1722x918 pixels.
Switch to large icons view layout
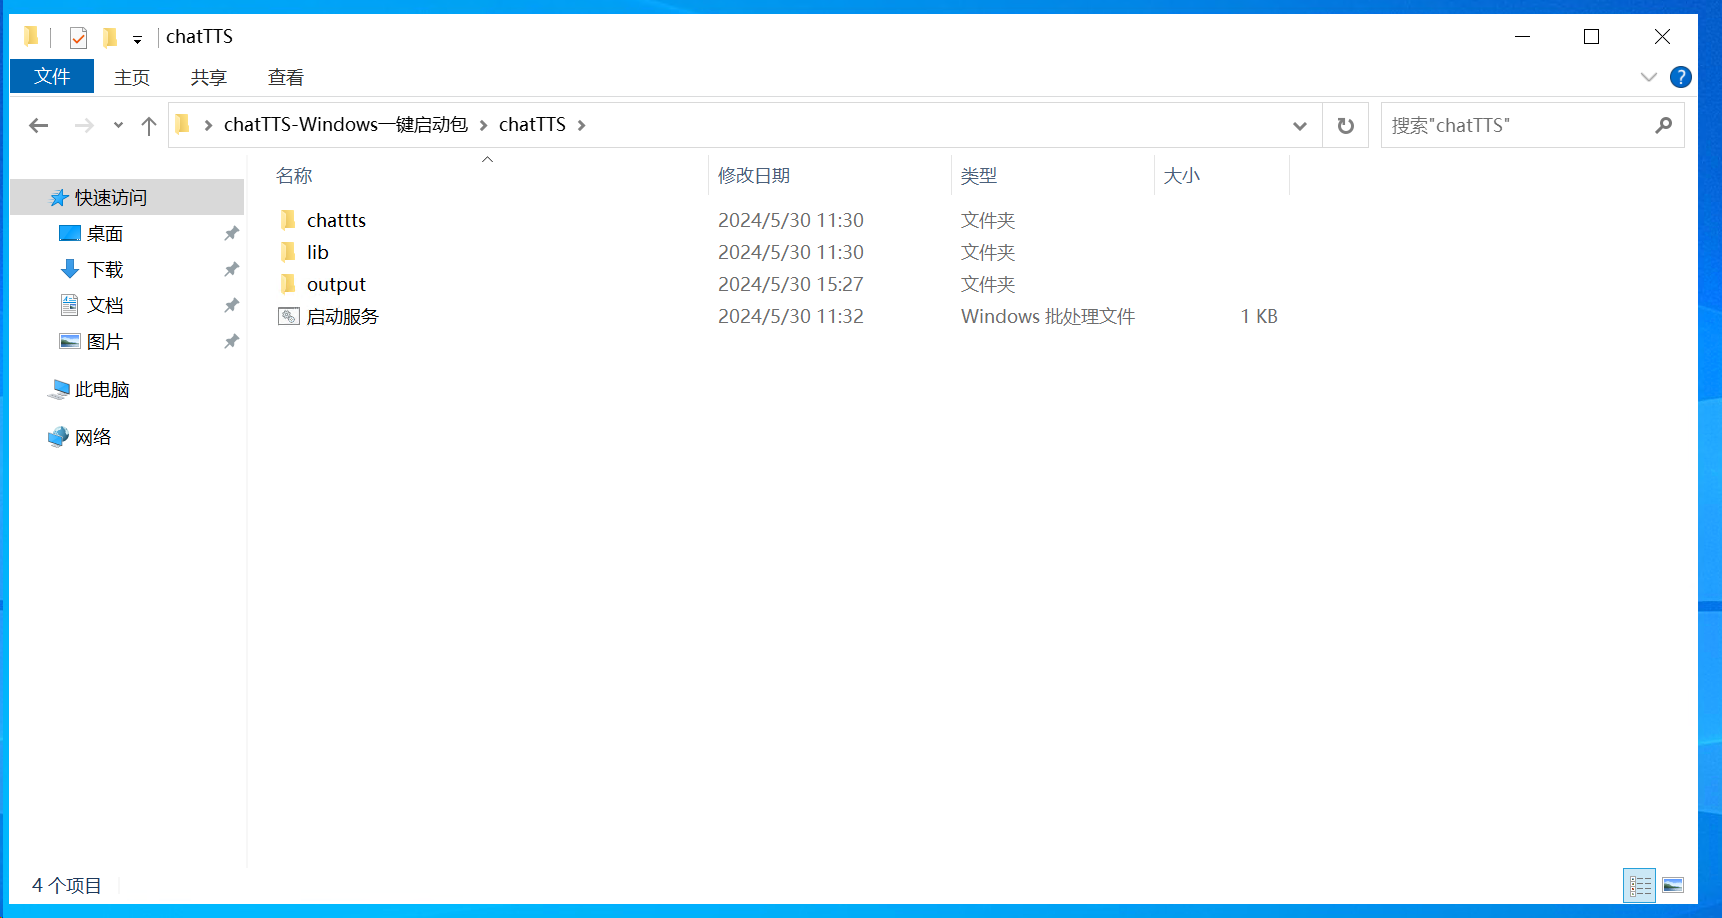coord(1673,885)
